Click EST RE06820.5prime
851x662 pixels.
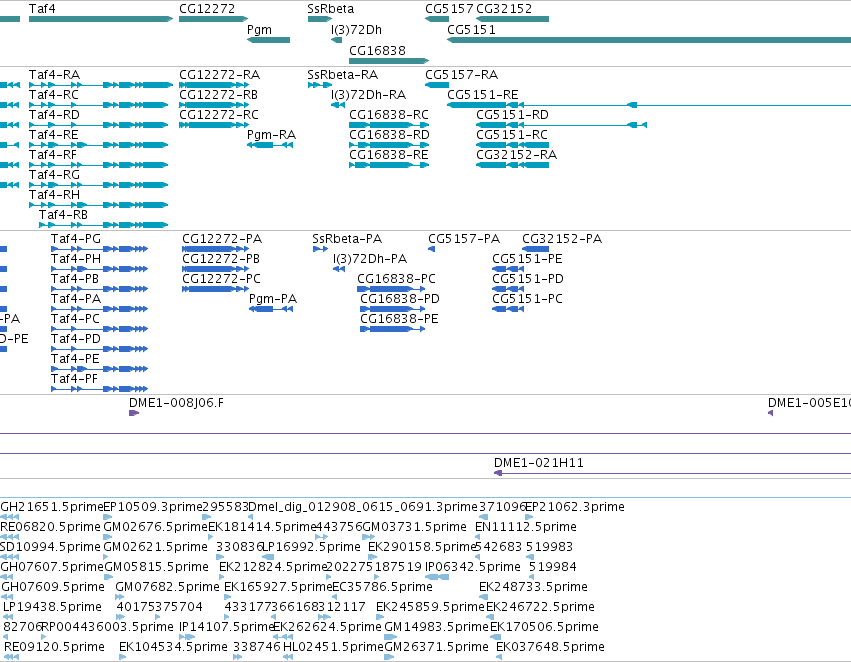tap(50, 527)
